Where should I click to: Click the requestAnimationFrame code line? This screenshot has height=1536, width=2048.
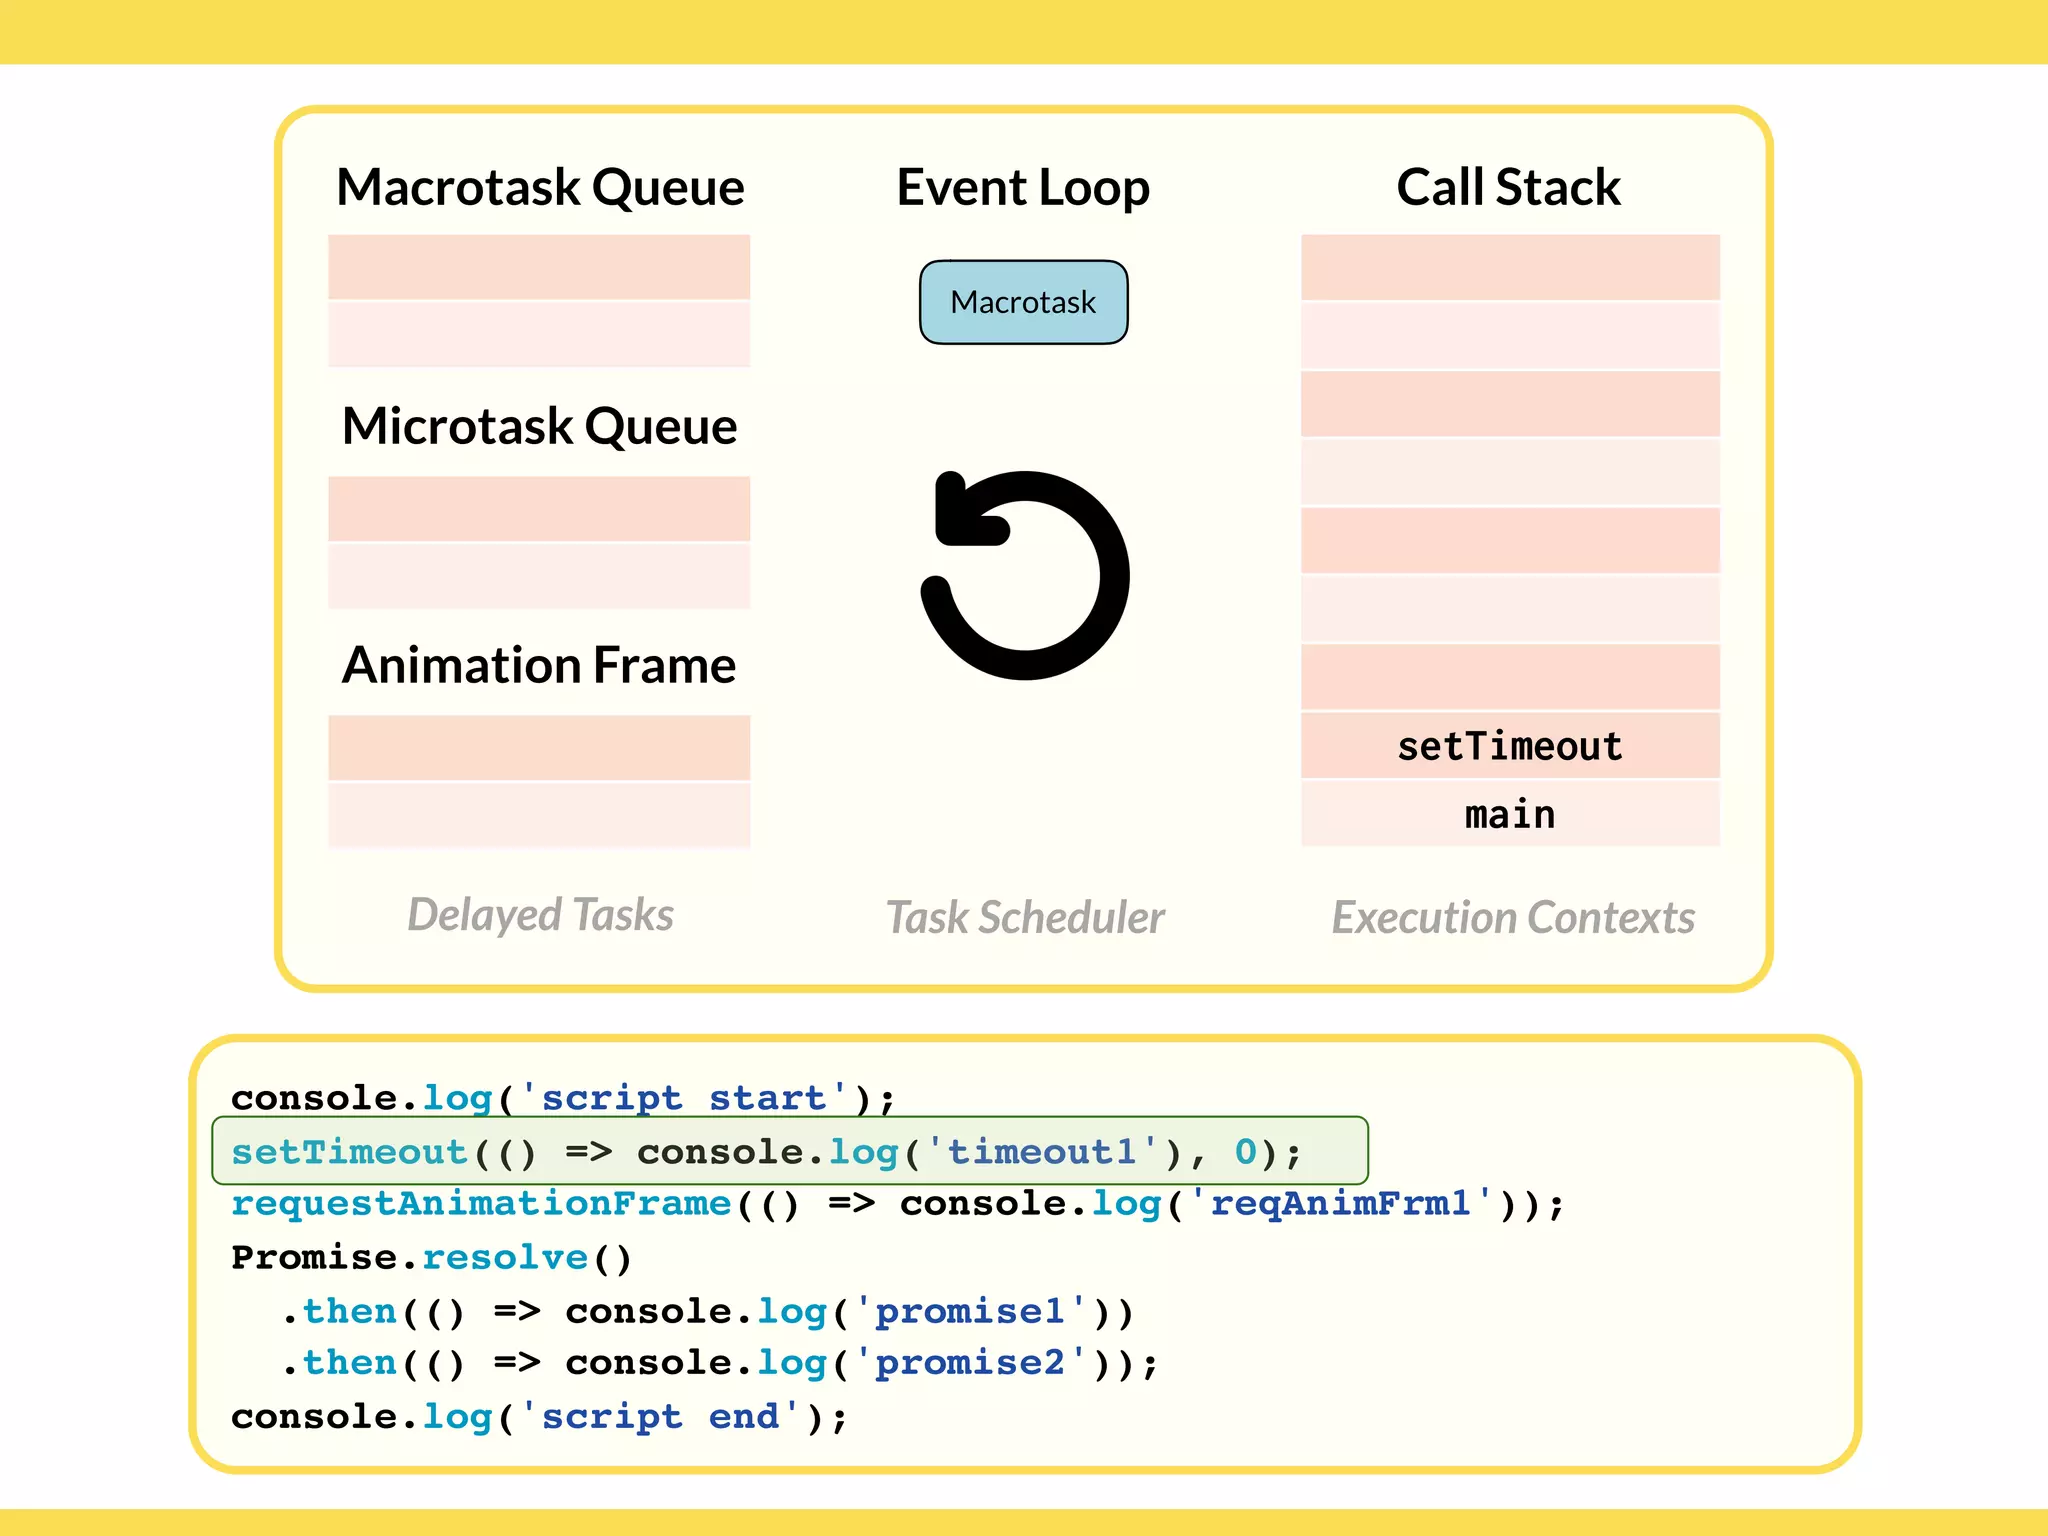(896, 1204)
